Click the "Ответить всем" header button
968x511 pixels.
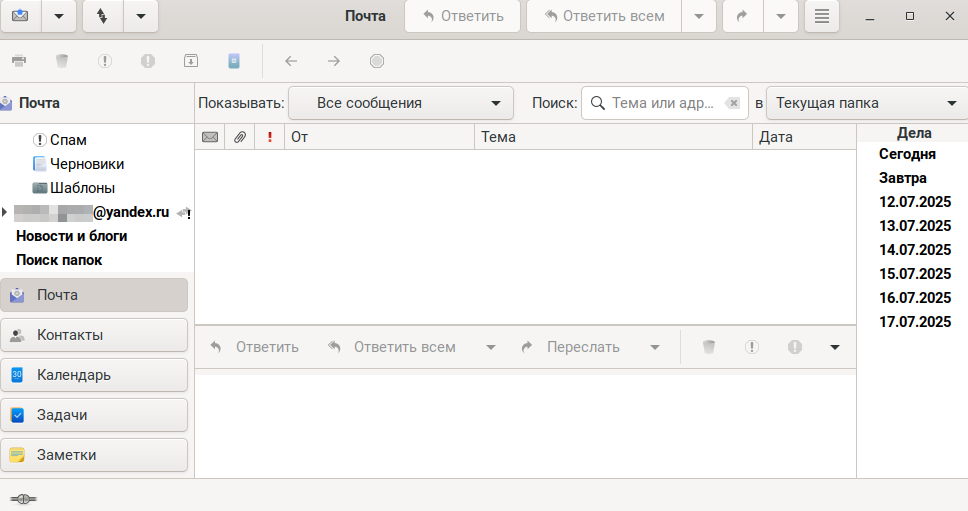603,16
